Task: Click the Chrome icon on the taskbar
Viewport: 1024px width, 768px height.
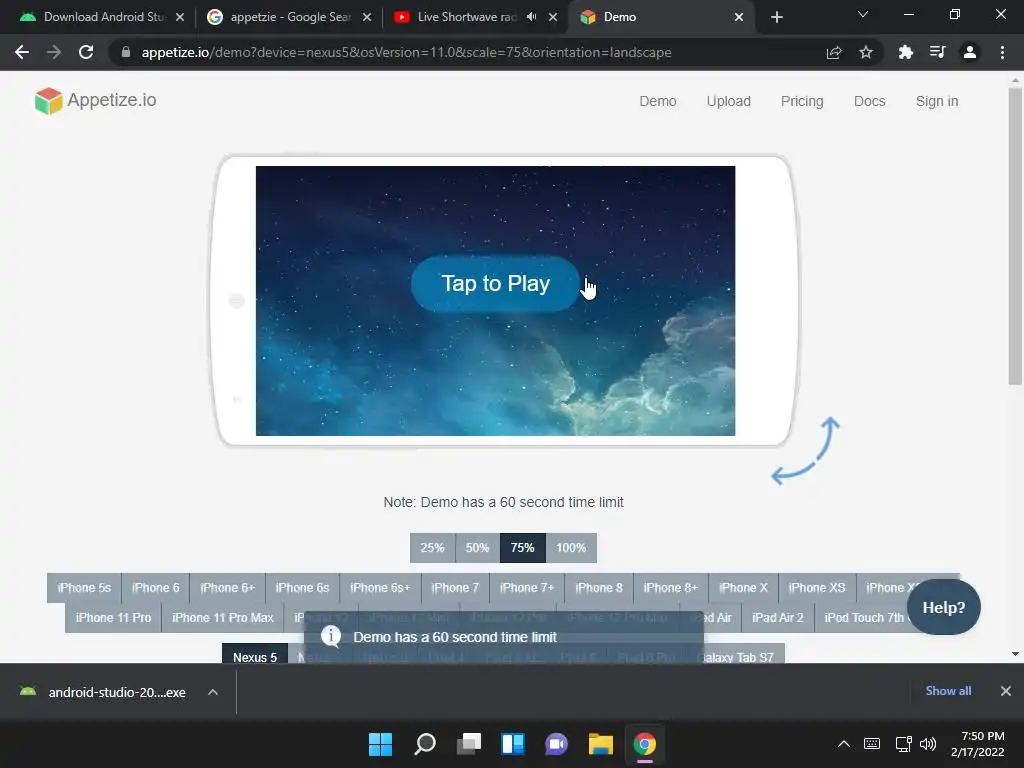Action: (645, 744)
